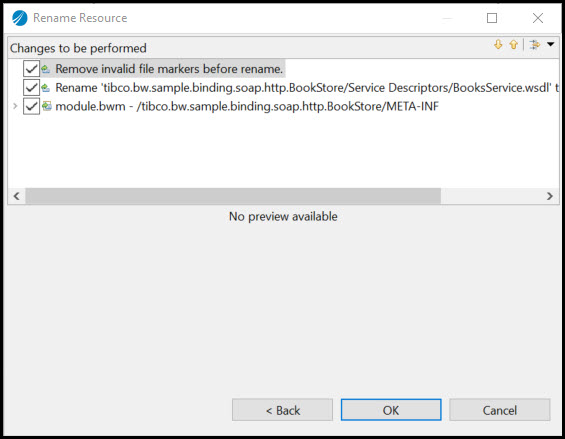The image size is (565, 439).
Task: Click the filter changes icon
Action: pyautogui.click(x=535, y=45)
